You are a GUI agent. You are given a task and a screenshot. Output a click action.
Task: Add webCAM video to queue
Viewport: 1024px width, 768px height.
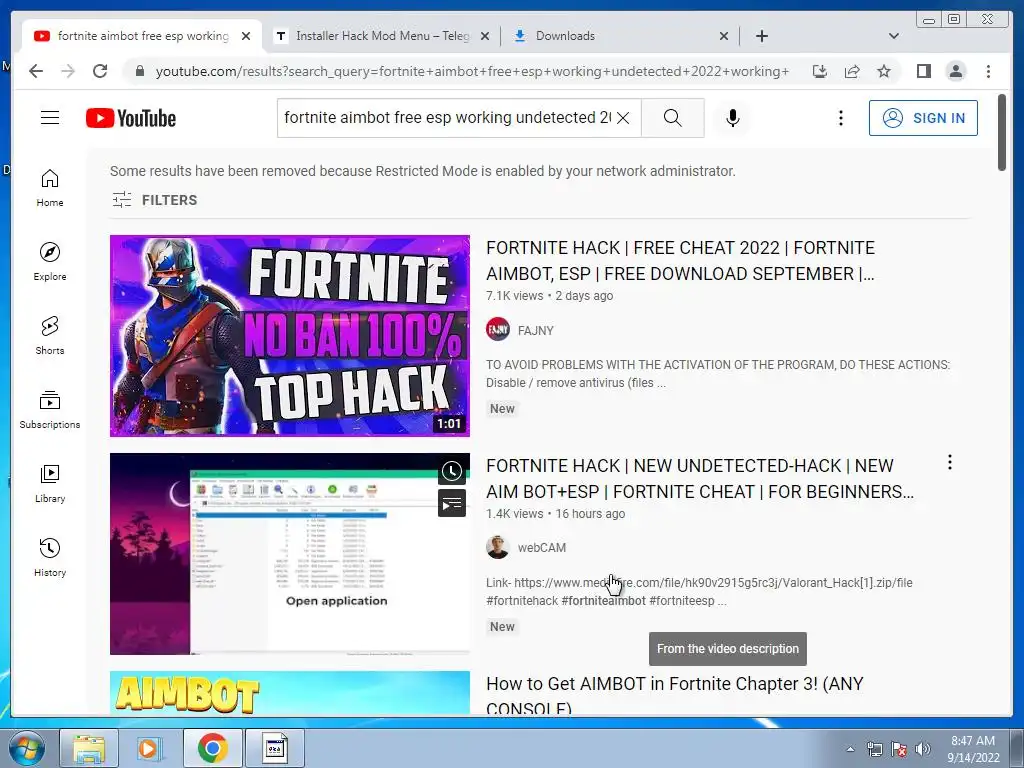click(452, 504)
